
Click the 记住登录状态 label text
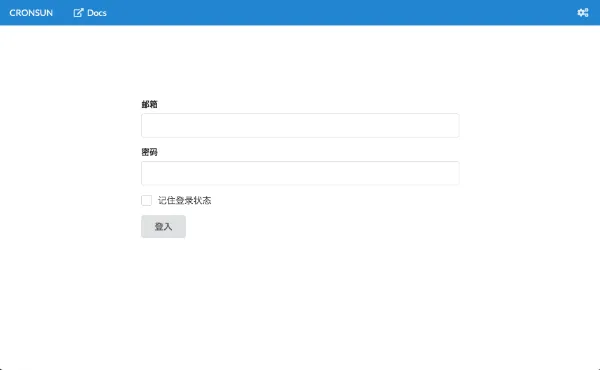tap(184, 200)
